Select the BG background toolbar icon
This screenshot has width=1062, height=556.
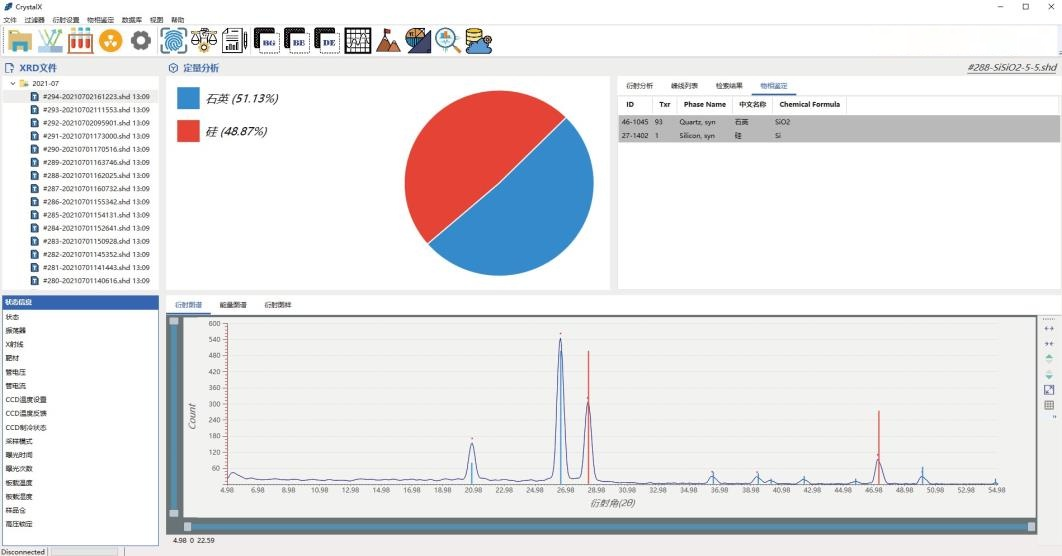pyautogui.click(x=266, y=40)
